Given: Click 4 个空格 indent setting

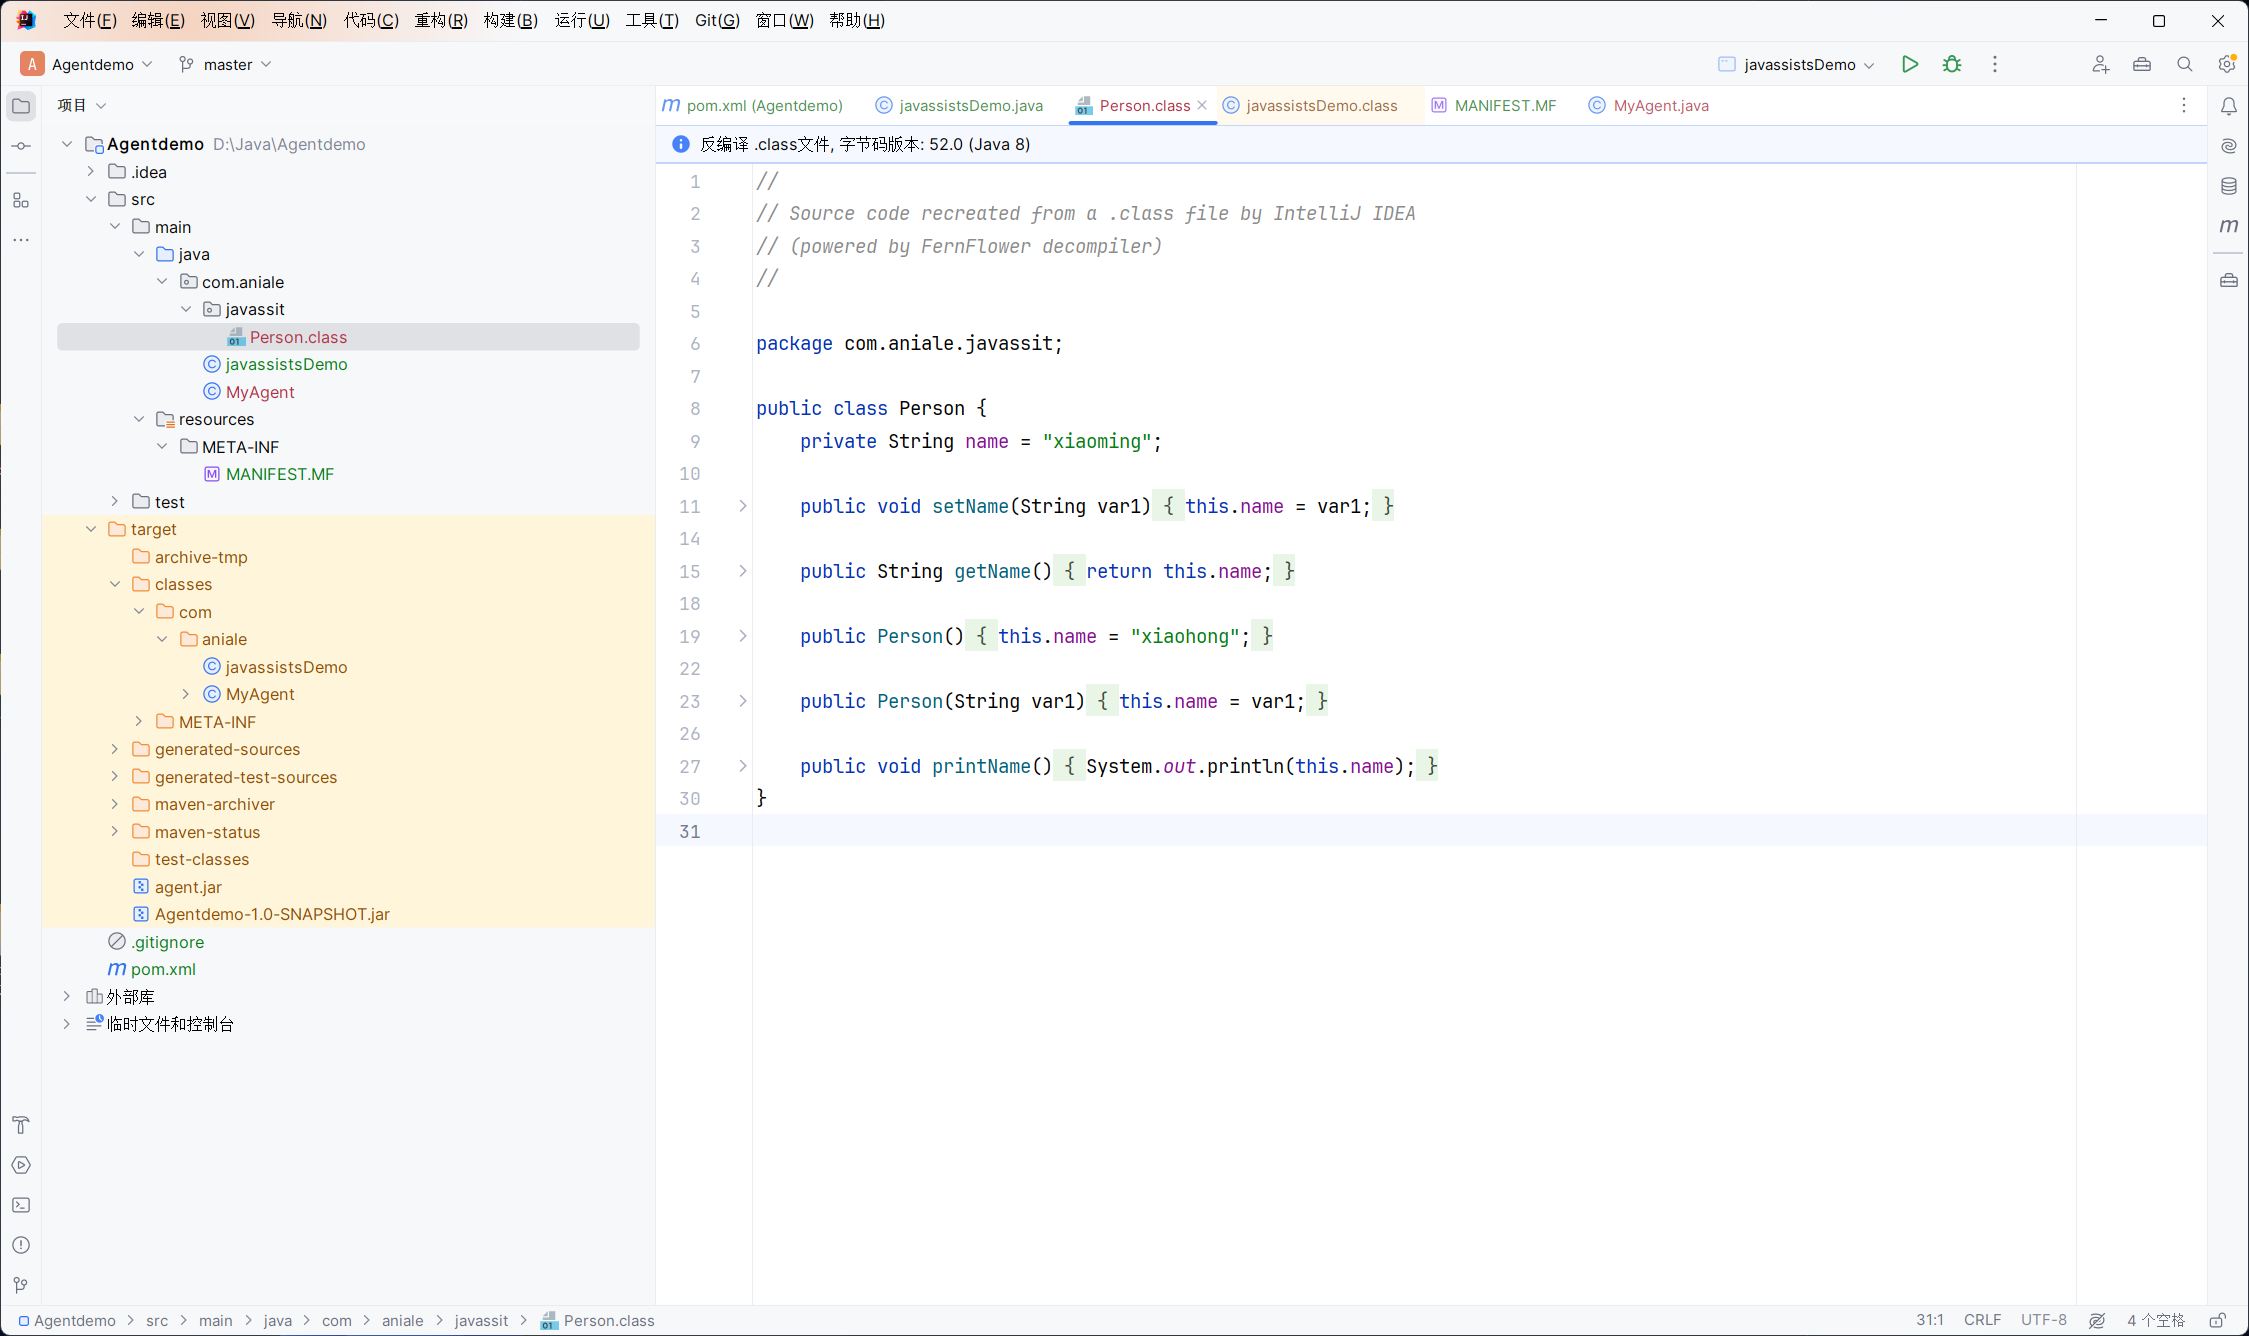Looking at the screenshot, I should 2155,1320.
